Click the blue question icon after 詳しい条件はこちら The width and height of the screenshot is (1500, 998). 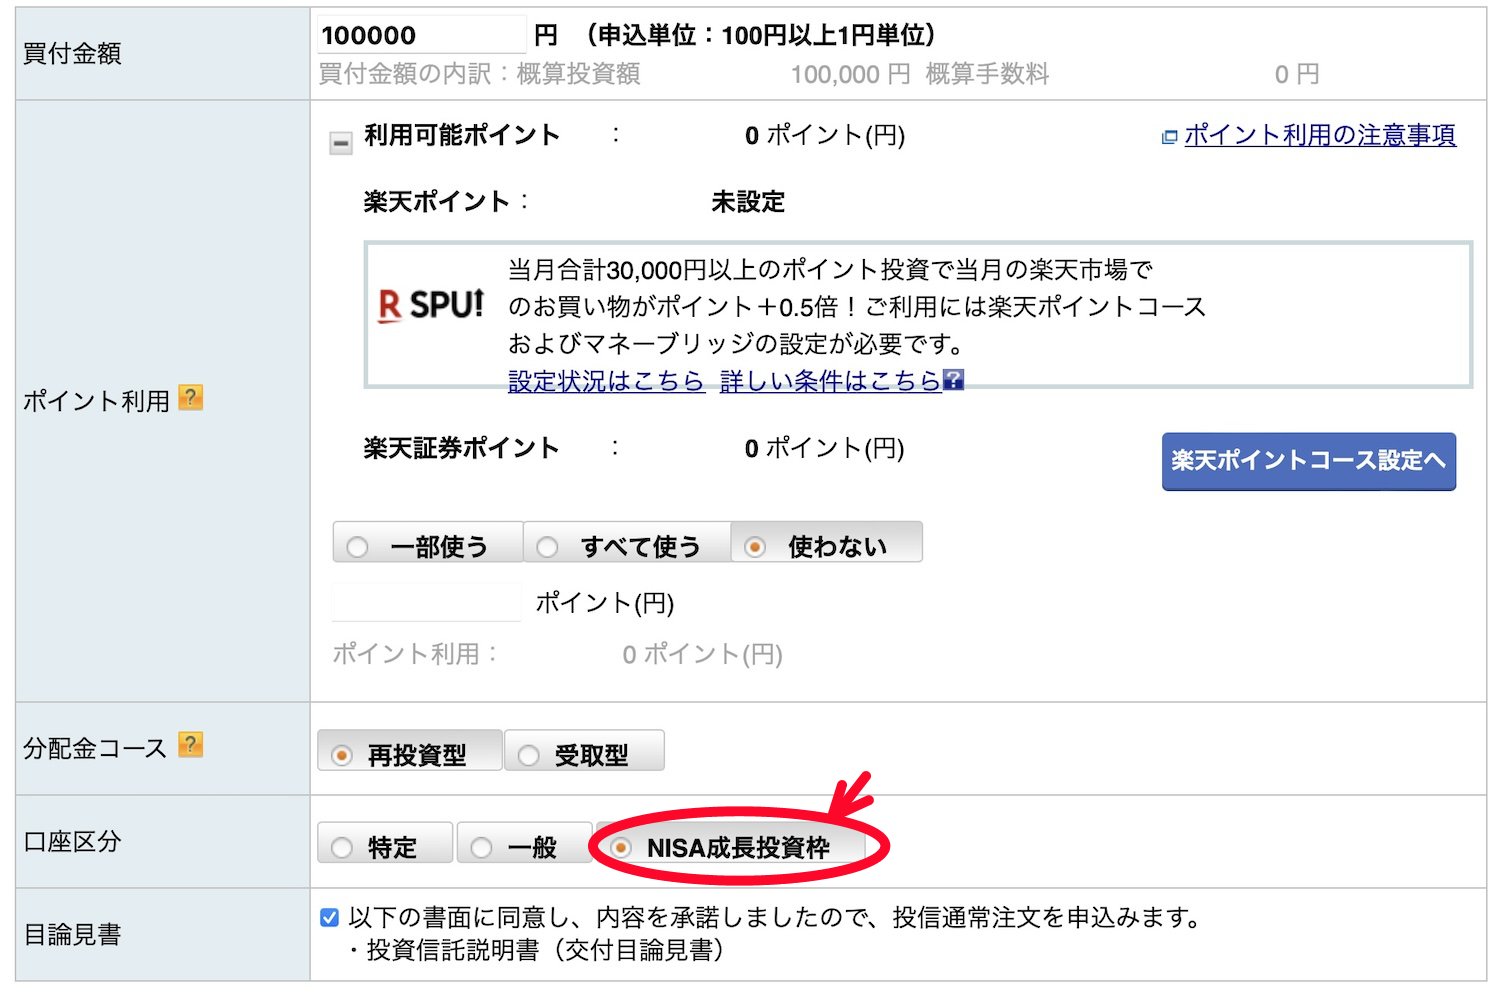[x=954, y=380]
